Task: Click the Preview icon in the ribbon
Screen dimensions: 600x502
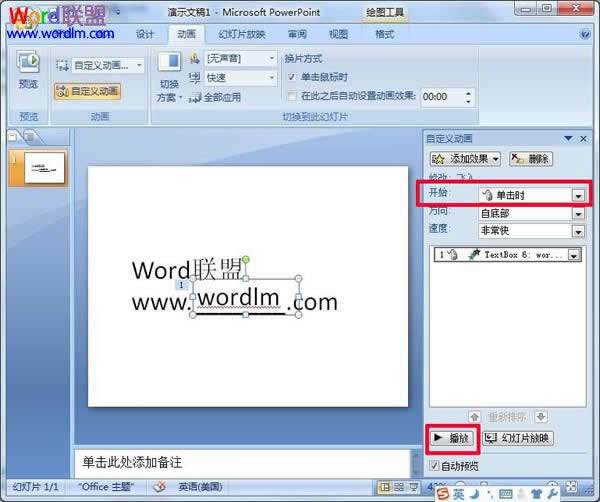Action: pos(28,62)
